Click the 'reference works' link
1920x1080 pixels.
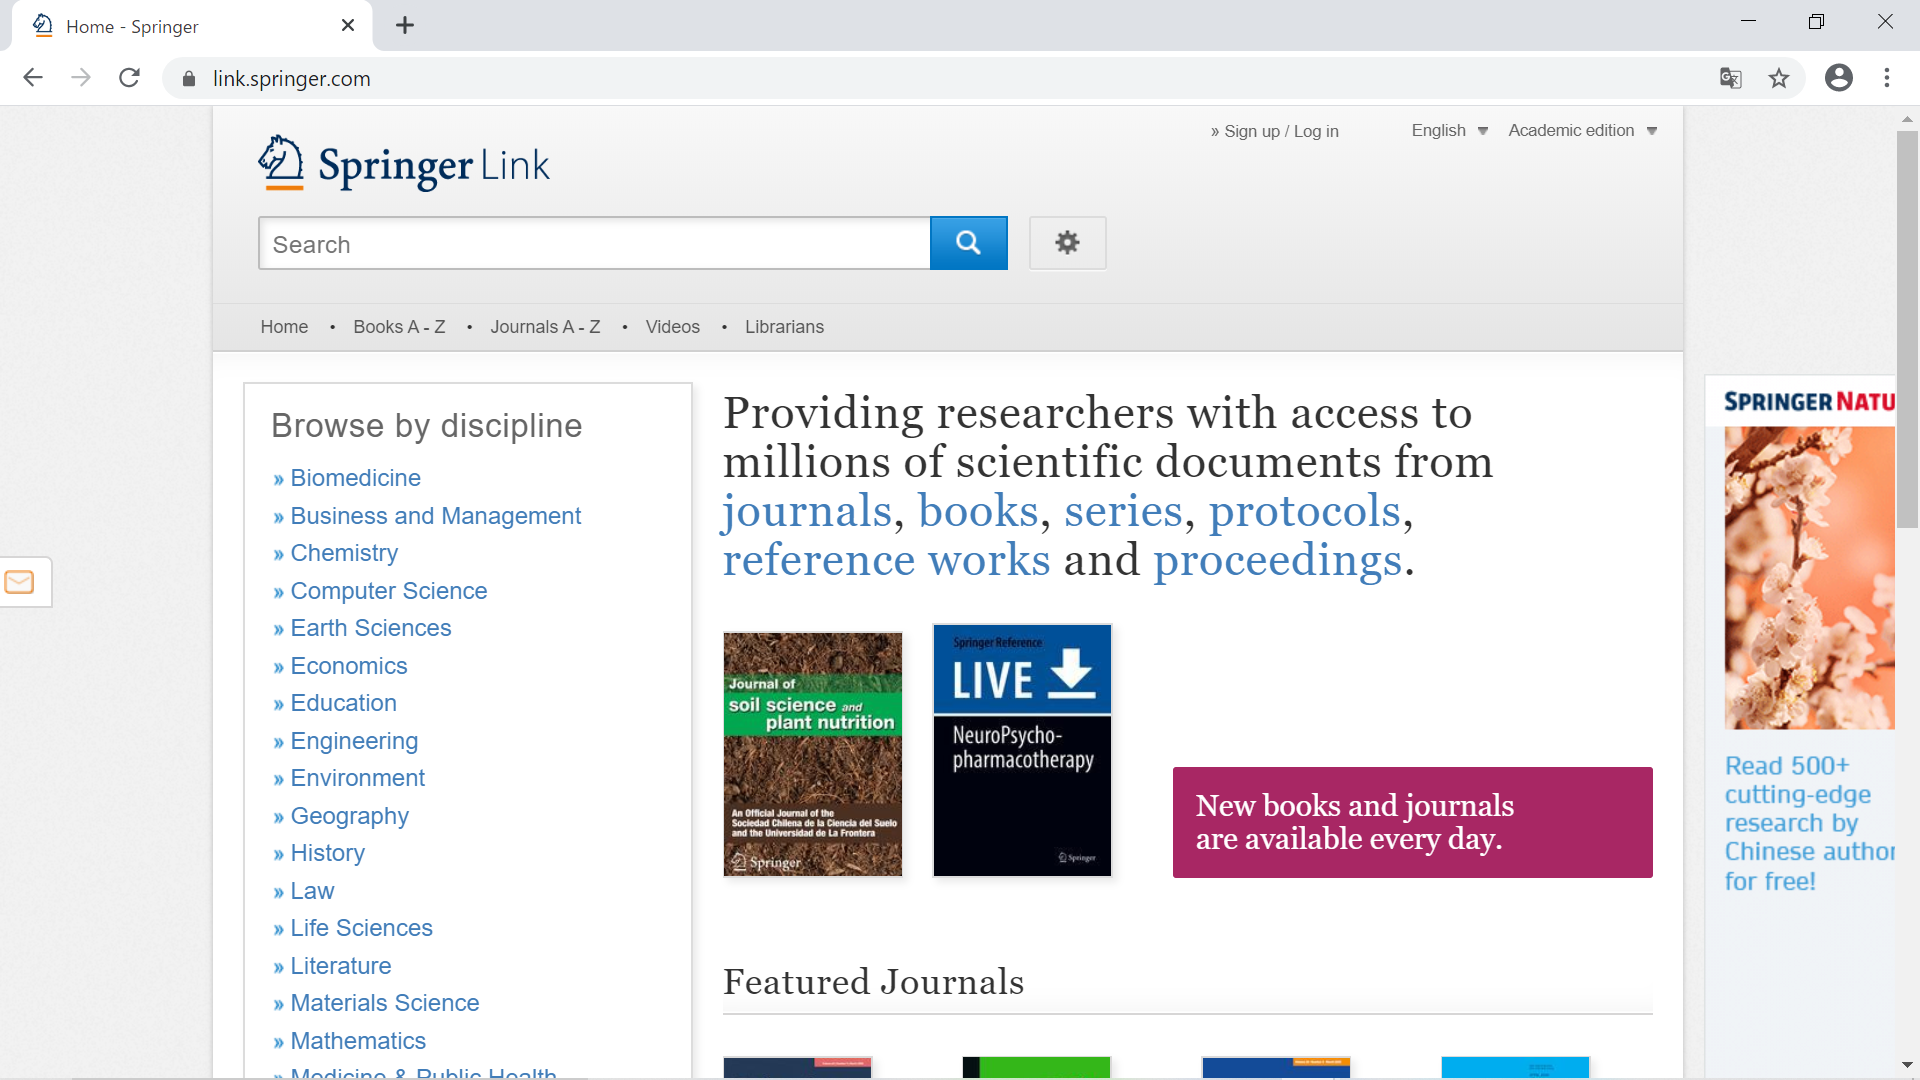886,560
